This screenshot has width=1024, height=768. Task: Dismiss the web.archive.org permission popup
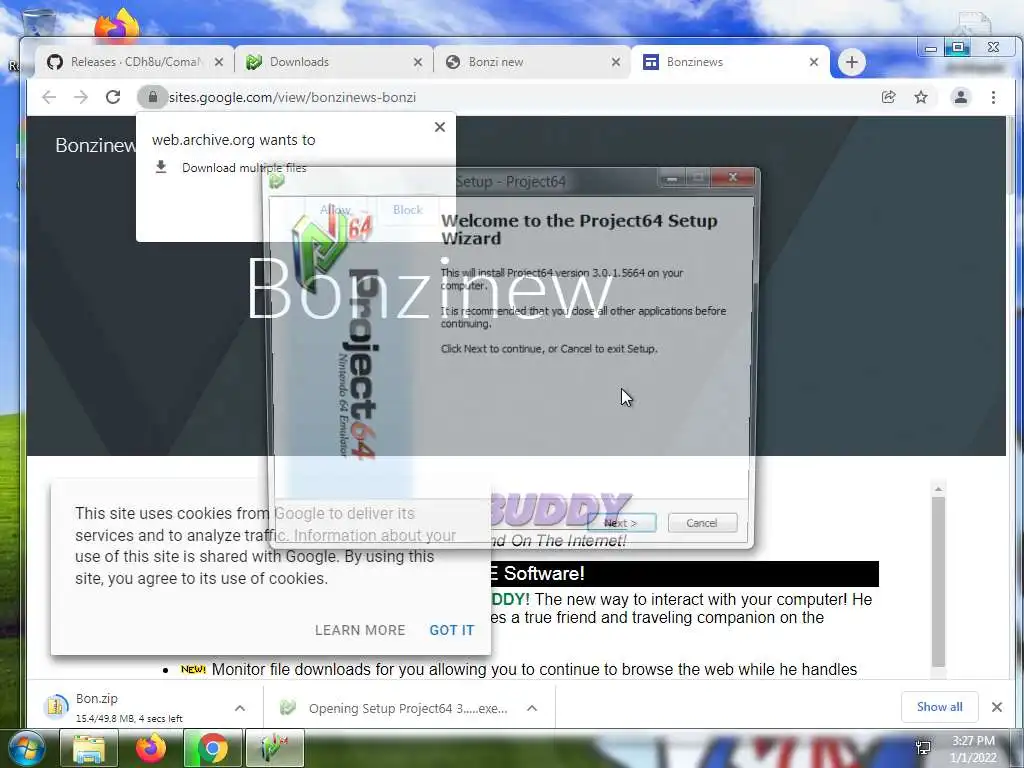[x=440, y=127]
